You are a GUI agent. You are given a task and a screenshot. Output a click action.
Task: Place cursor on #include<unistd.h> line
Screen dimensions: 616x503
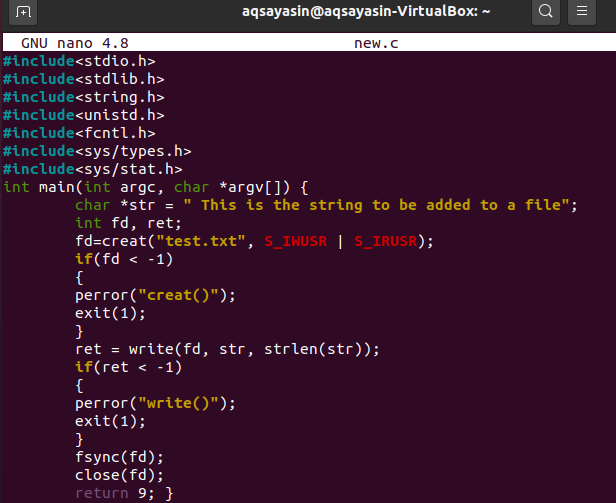click(84, 115)
